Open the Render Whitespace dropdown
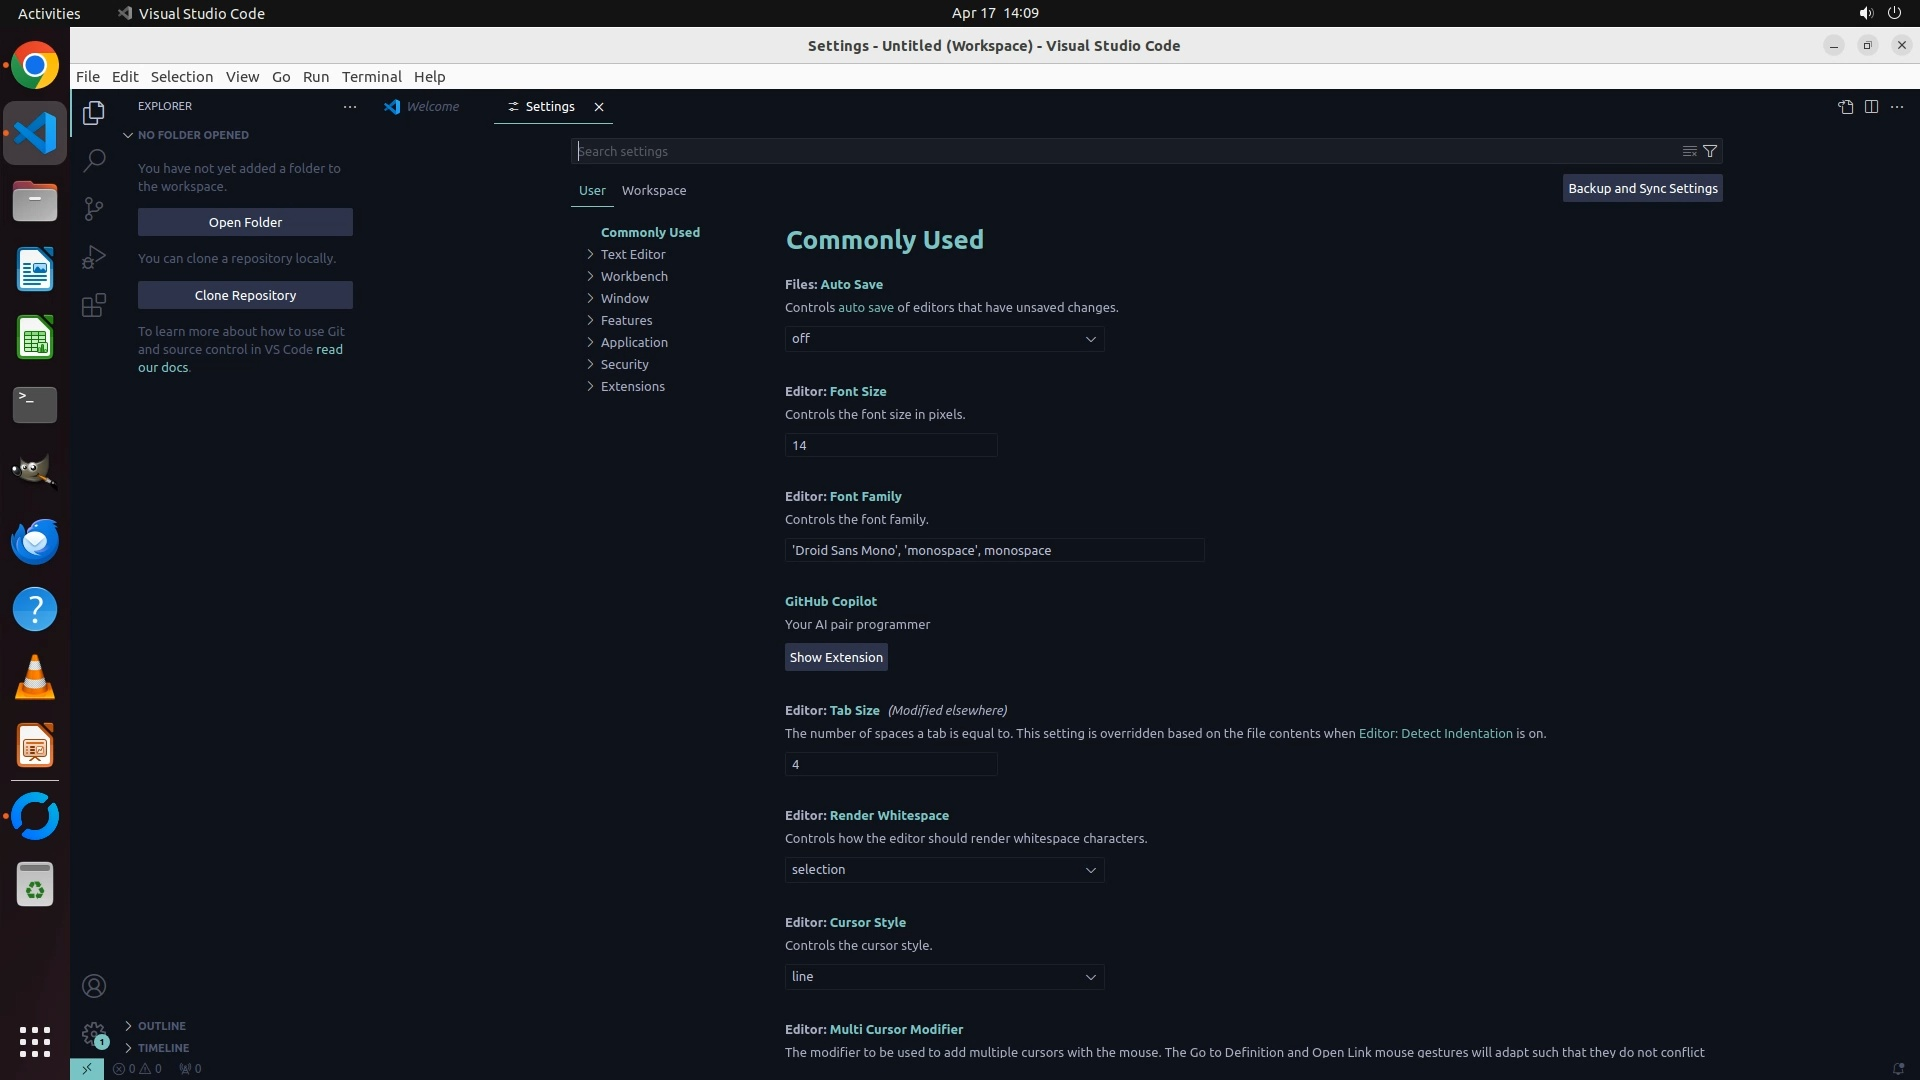This screenshot has width=1920, height=1080. click(x=944, y=870)
